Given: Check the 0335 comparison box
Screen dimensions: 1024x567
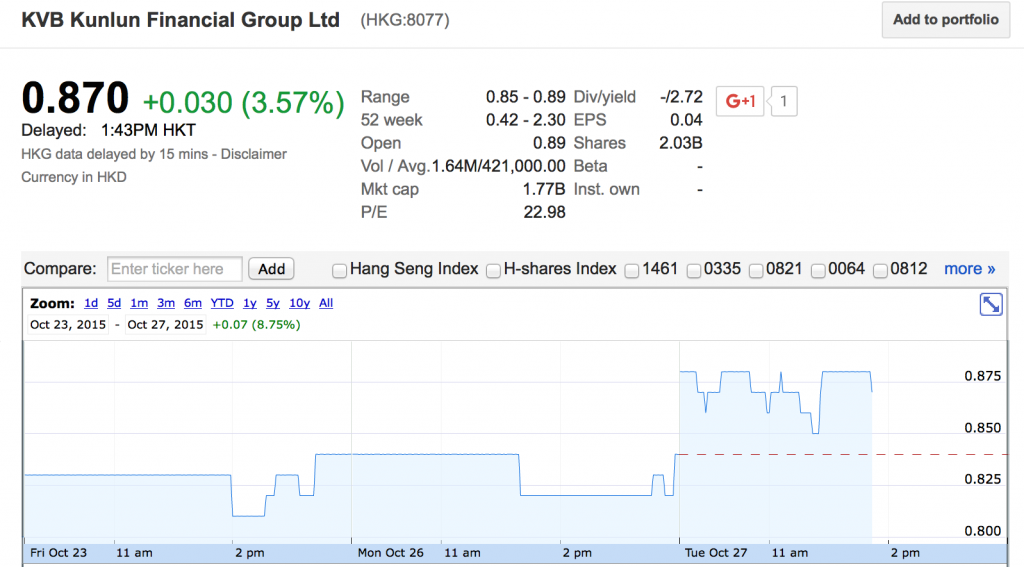Looking at the screenshot, I should (694, 270).
